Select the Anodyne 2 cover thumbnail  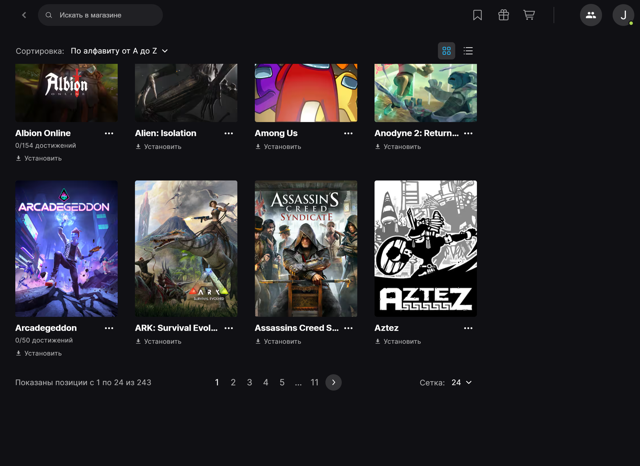point(426,93)
